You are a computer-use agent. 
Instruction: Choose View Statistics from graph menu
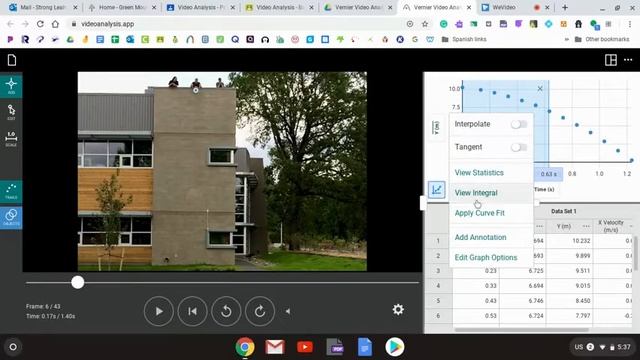pos(479,173)
